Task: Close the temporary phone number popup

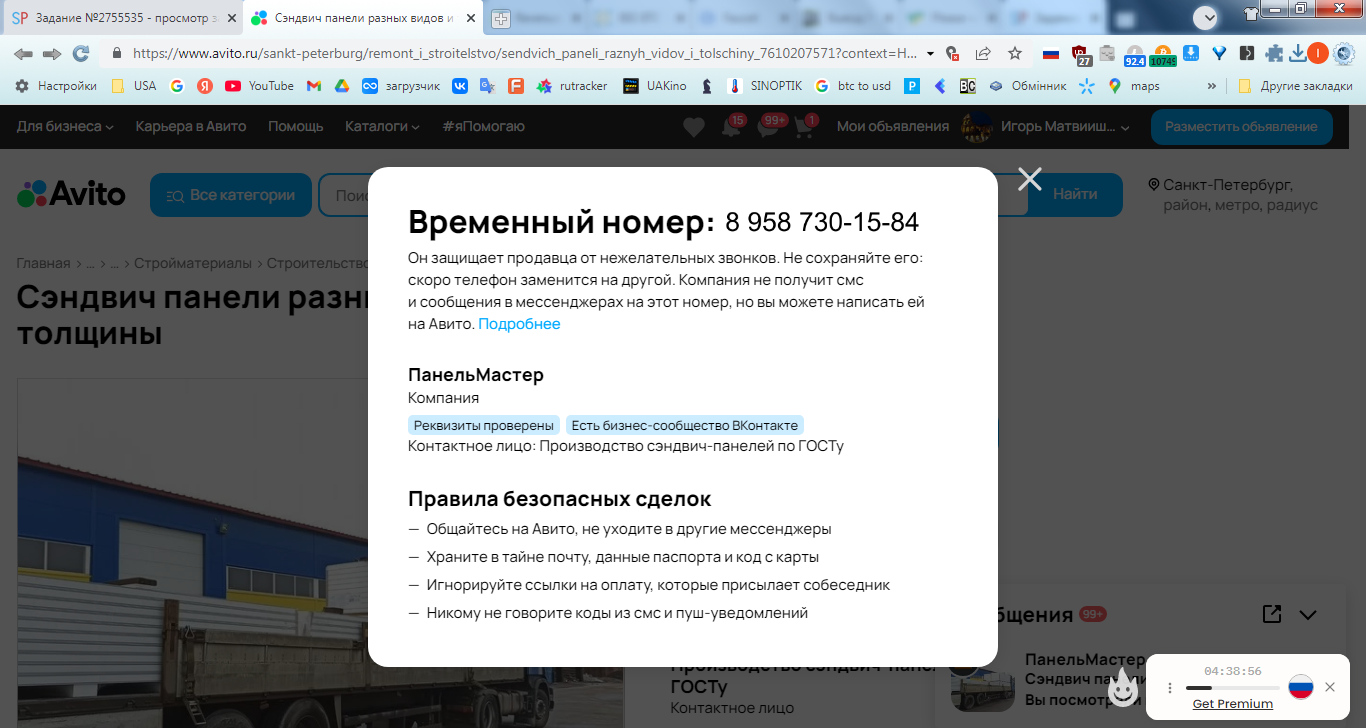Action: coord(1029,179)
